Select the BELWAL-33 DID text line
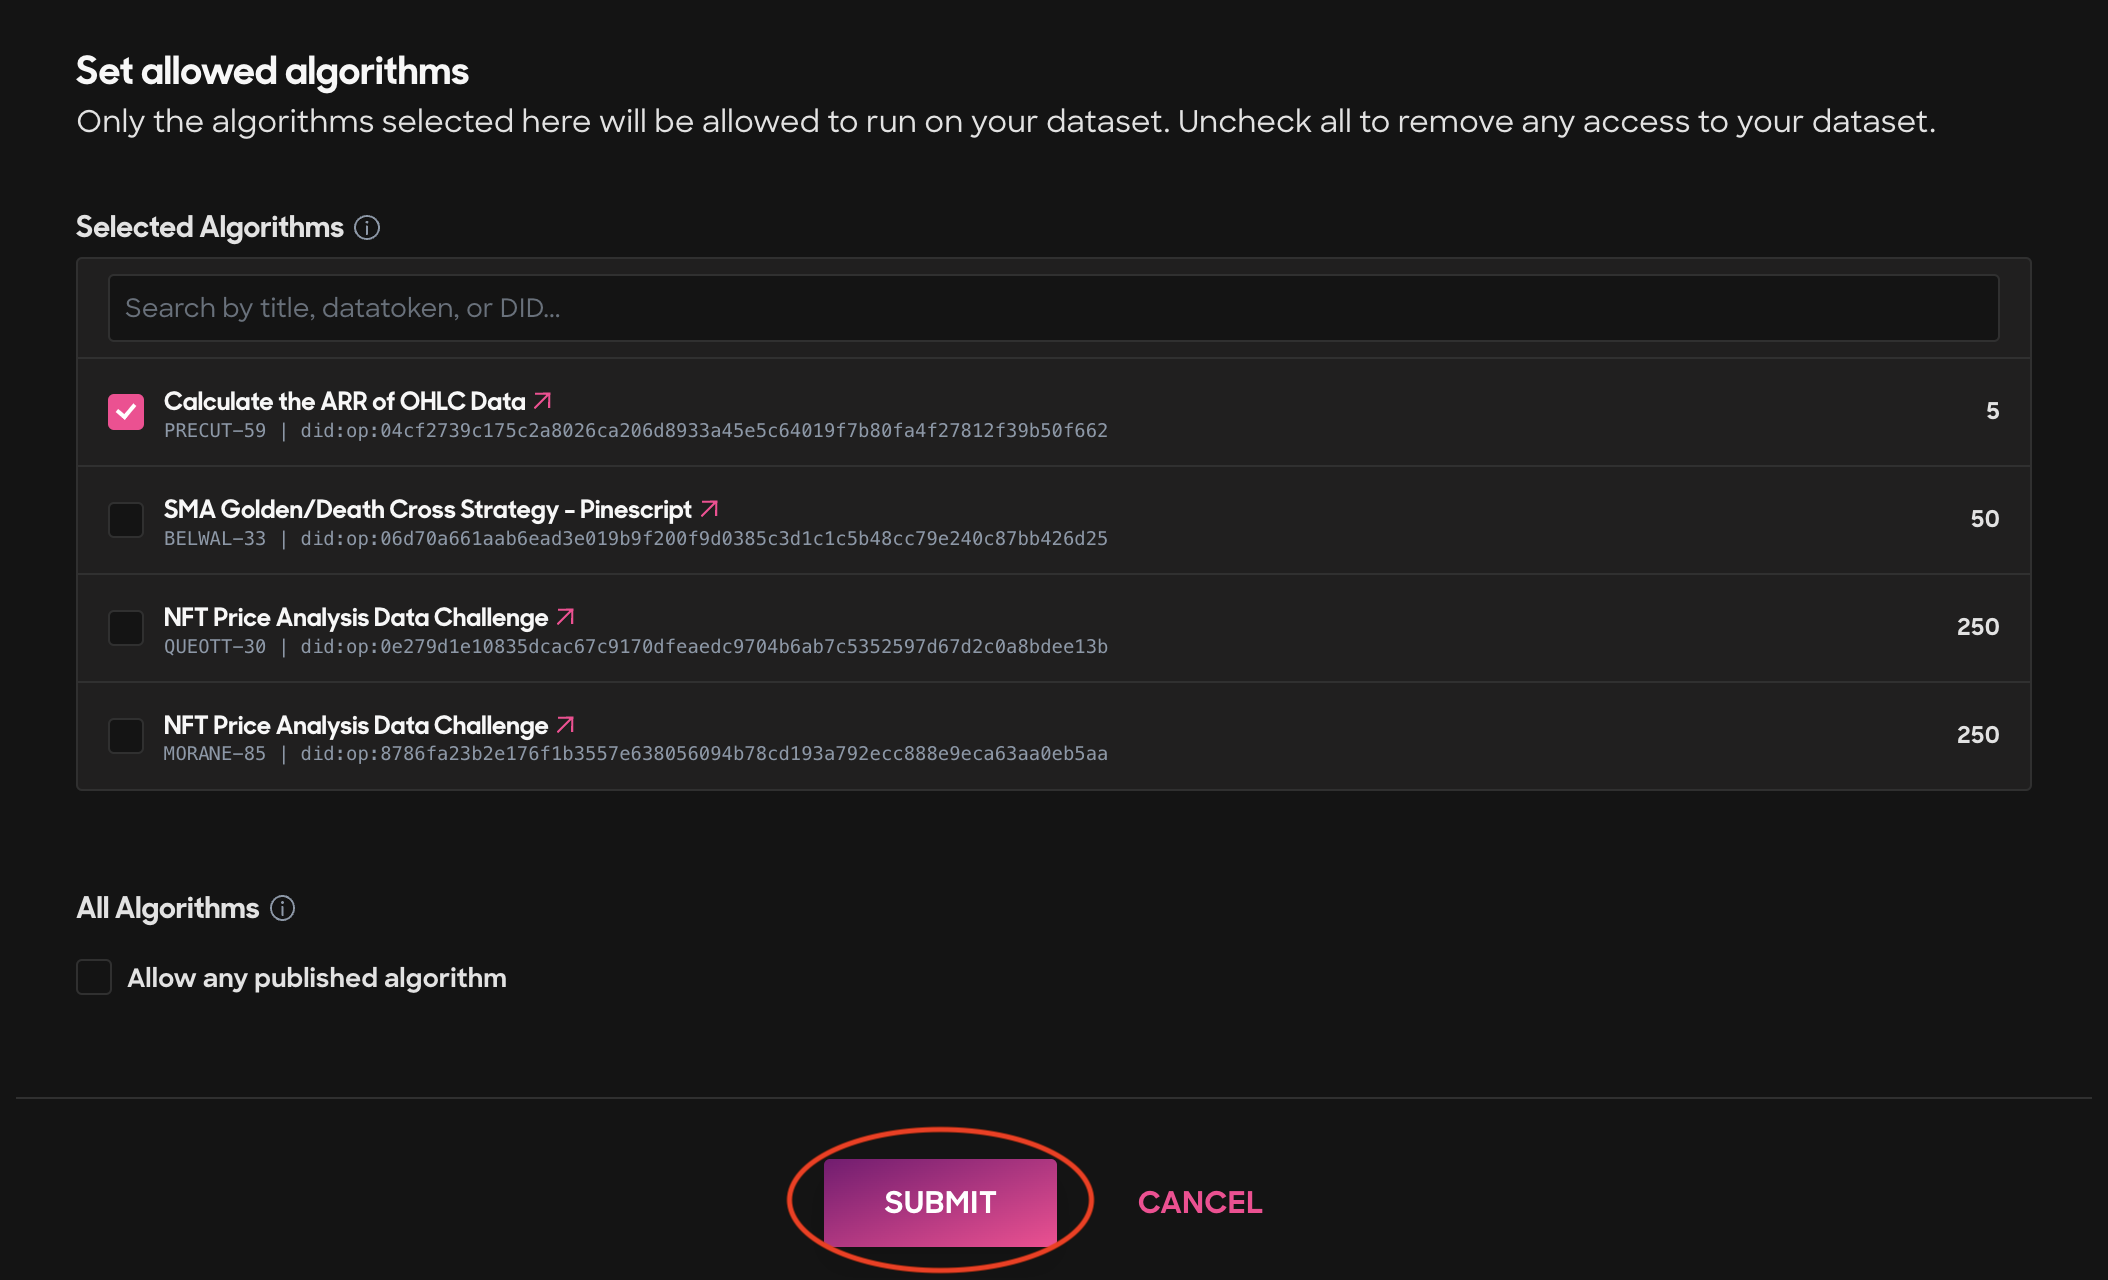Screen dimensions: 2108x1280 (x=636, y=539)
